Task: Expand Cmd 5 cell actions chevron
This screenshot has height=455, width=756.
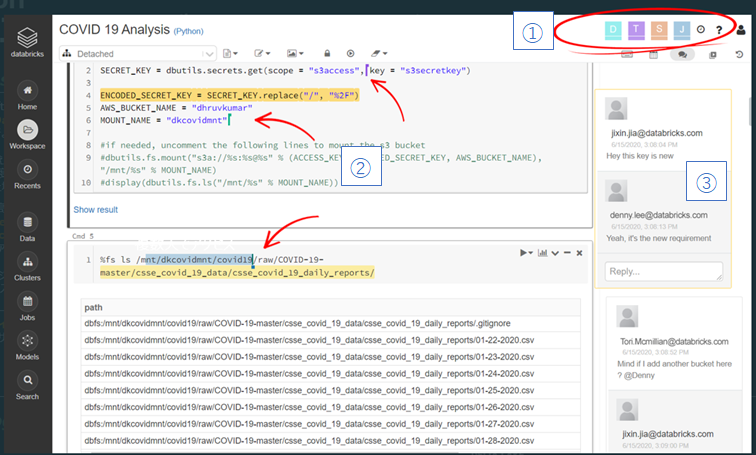Action: [555, 253]
